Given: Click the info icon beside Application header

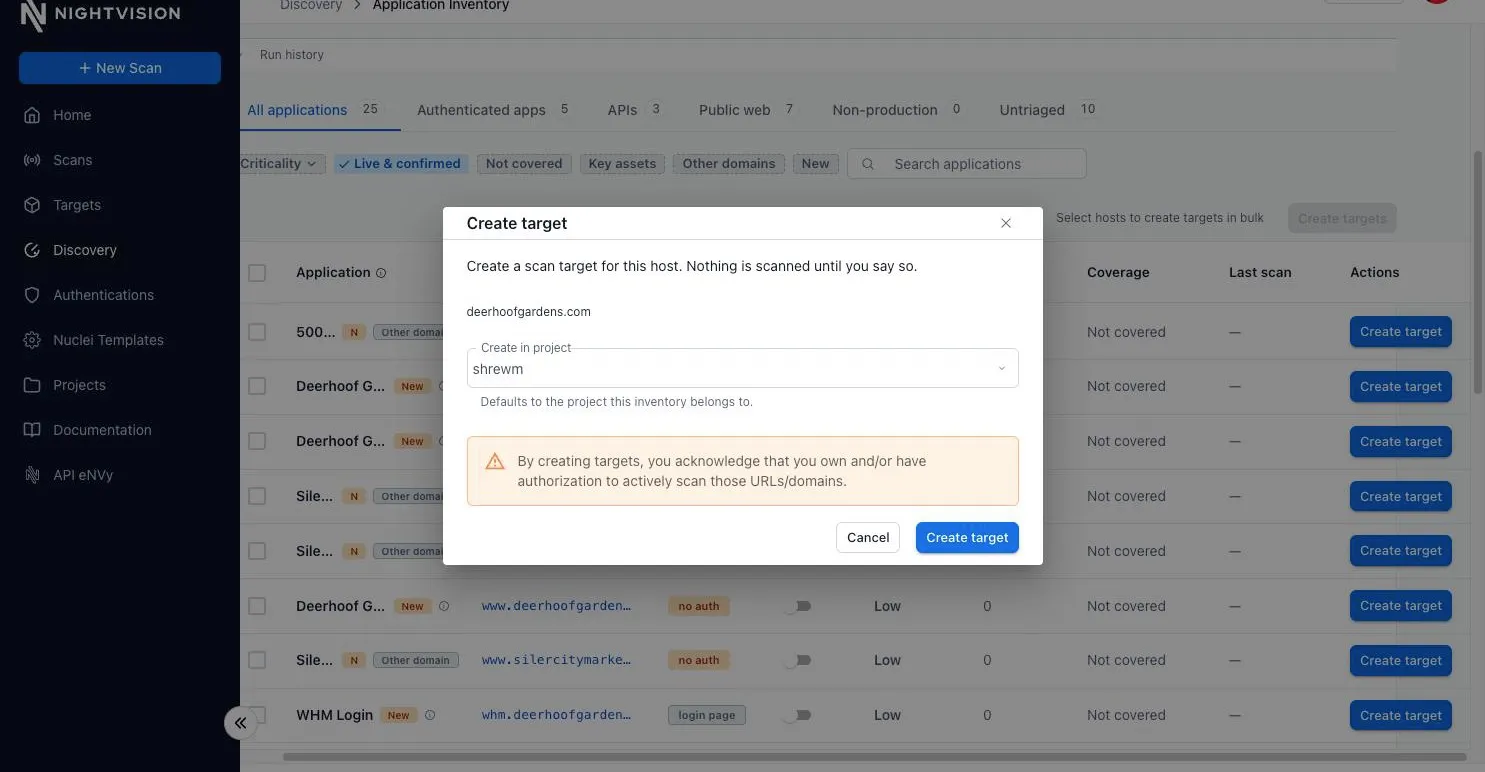Looking at the screenshot, I should [x=381, y=273].
